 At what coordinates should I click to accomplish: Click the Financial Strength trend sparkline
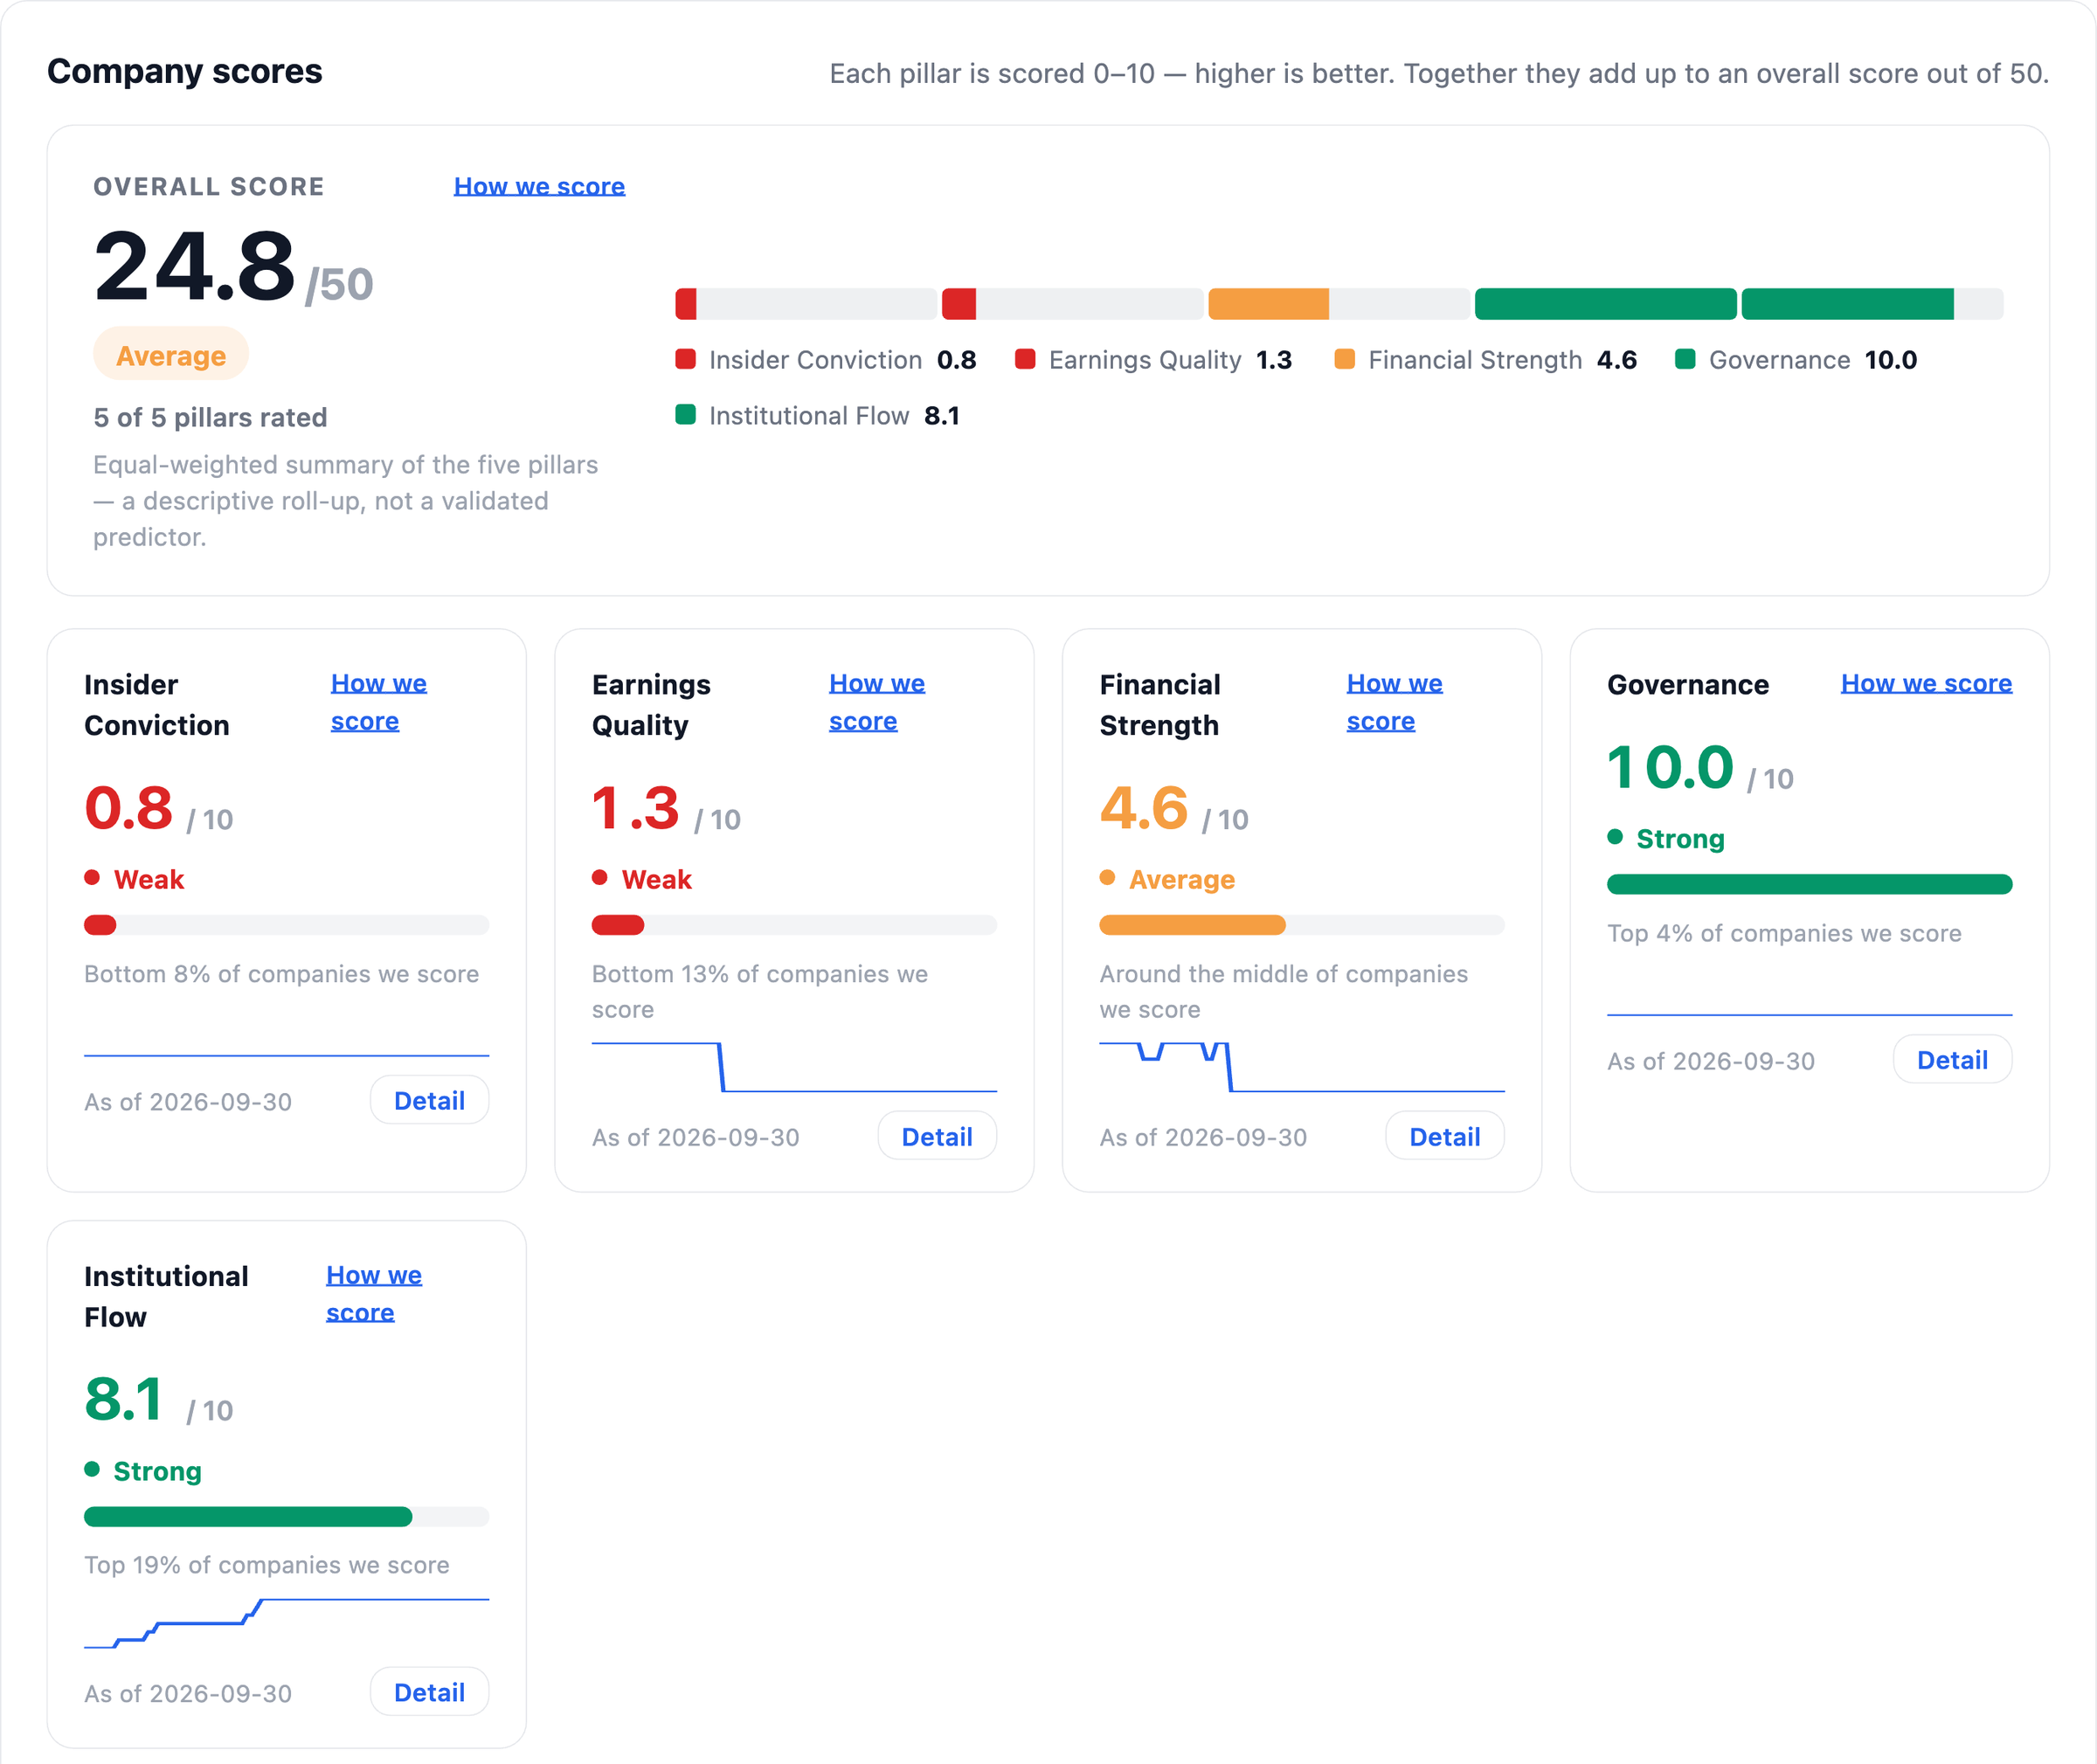coord(1301,1067)
